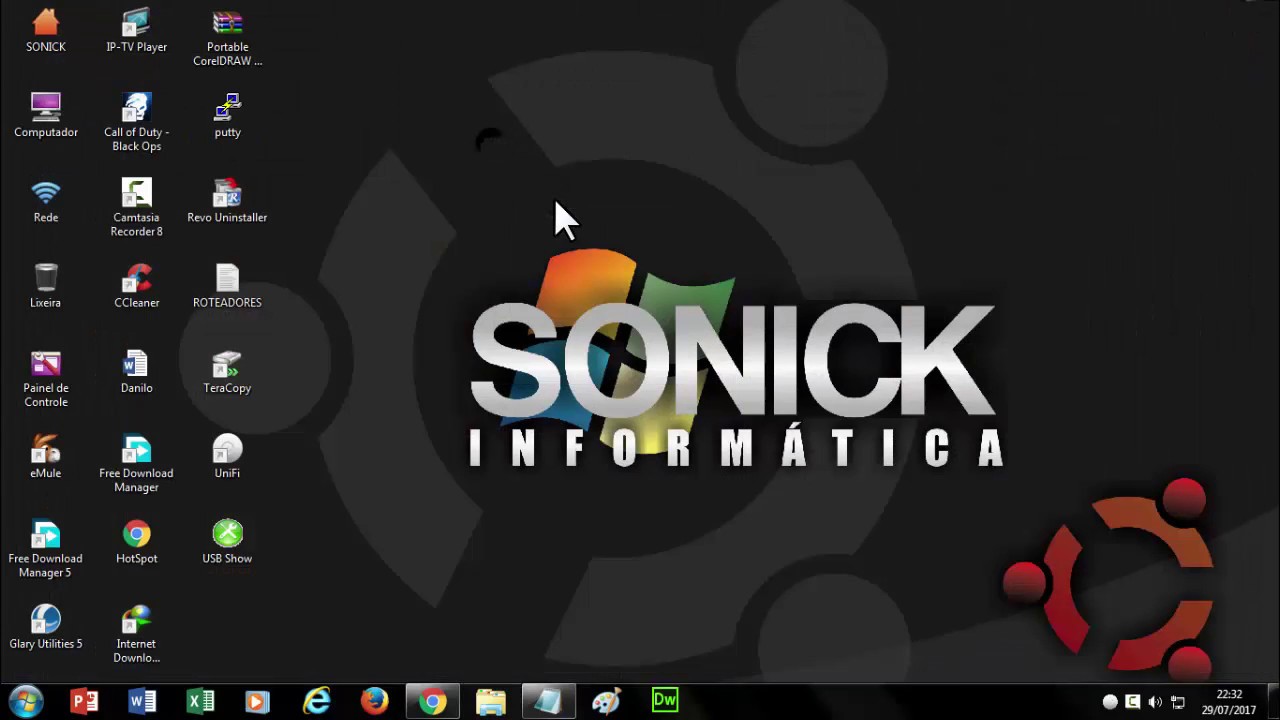The height and width of the screenshot is (720, 1280).
Task: Click the white circle tray icon
Action: tap(1110, 702)
